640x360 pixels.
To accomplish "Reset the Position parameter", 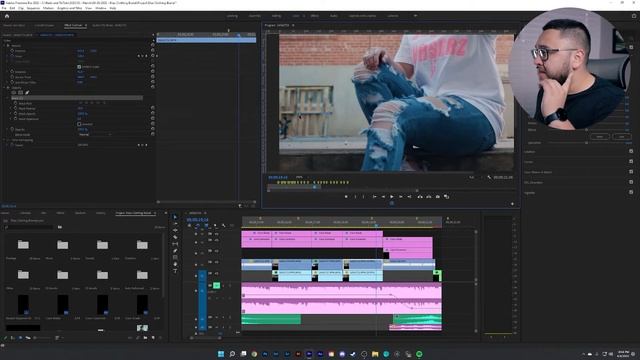I will 153,51.
